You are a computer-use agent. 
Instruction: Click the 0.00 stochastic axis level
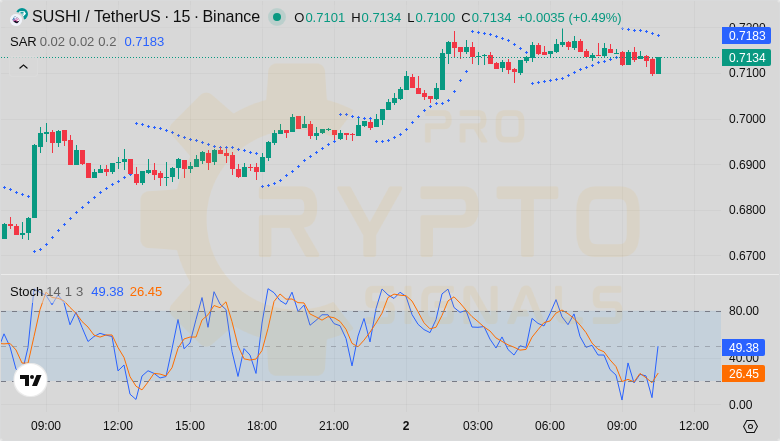741,405
